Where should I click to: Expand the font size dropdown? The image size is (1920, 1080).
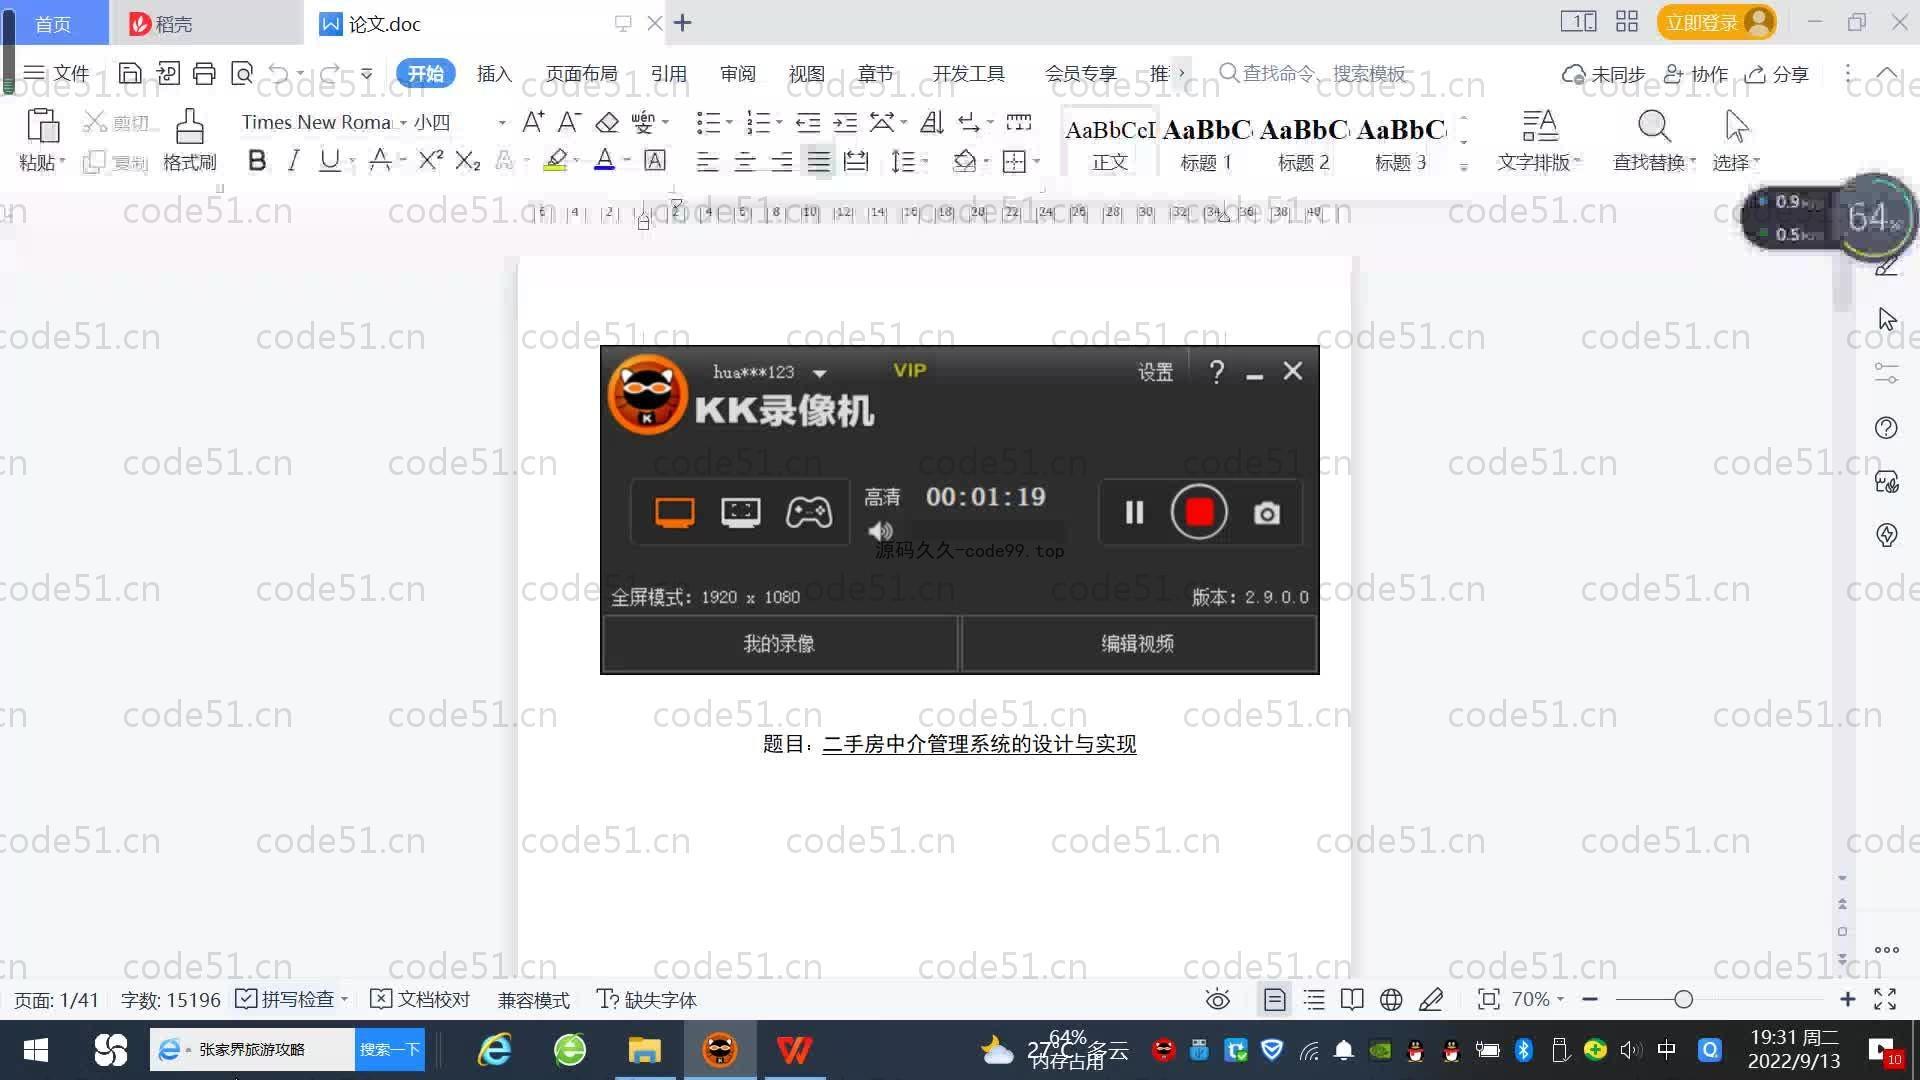(501, 123)
